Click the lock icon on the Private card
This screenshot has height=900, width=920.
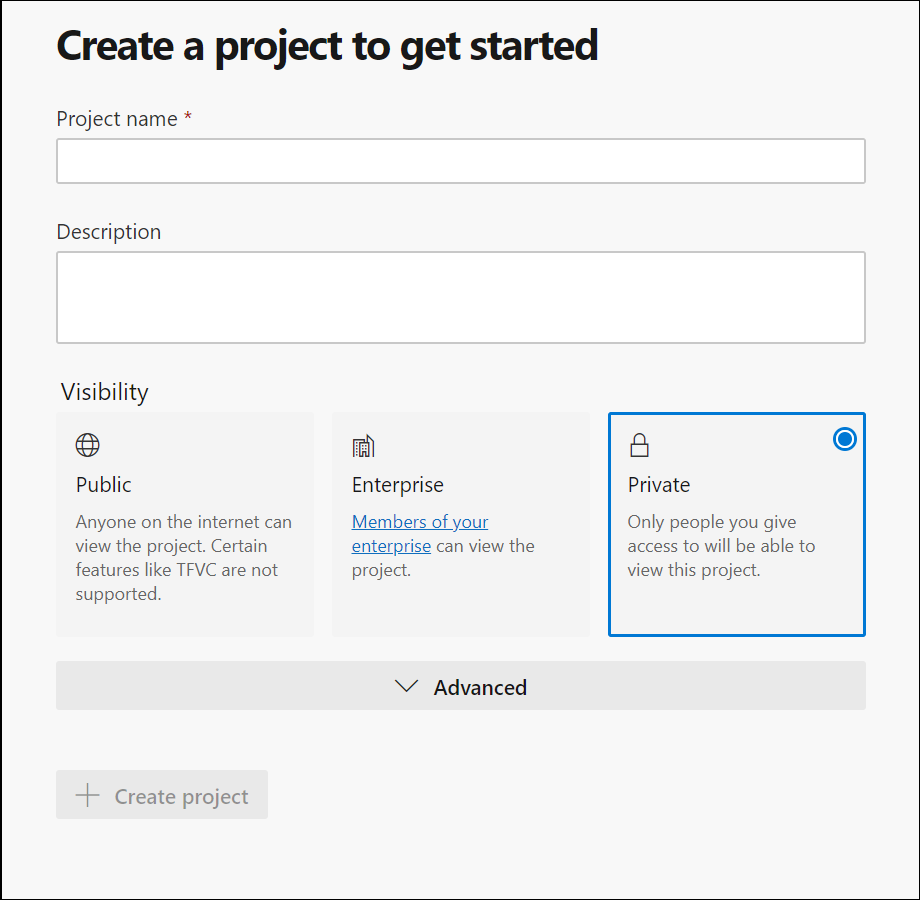point(639,445)
